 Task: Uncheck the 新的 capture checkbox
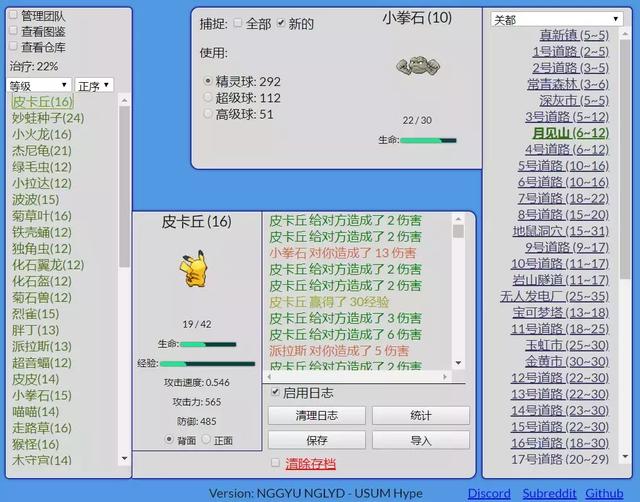pyautogui.click(x=280, y=23)
